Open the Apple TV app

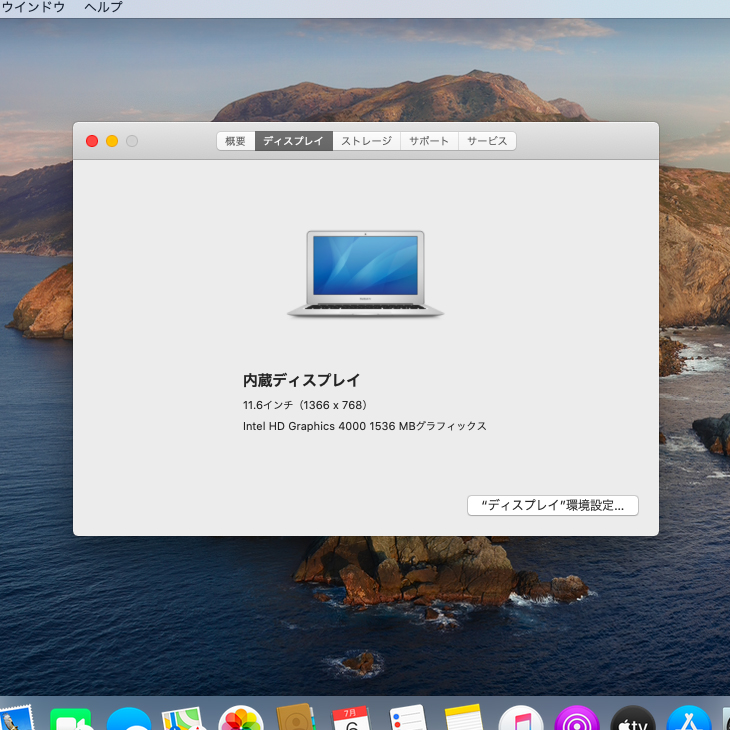pos(633,719)
